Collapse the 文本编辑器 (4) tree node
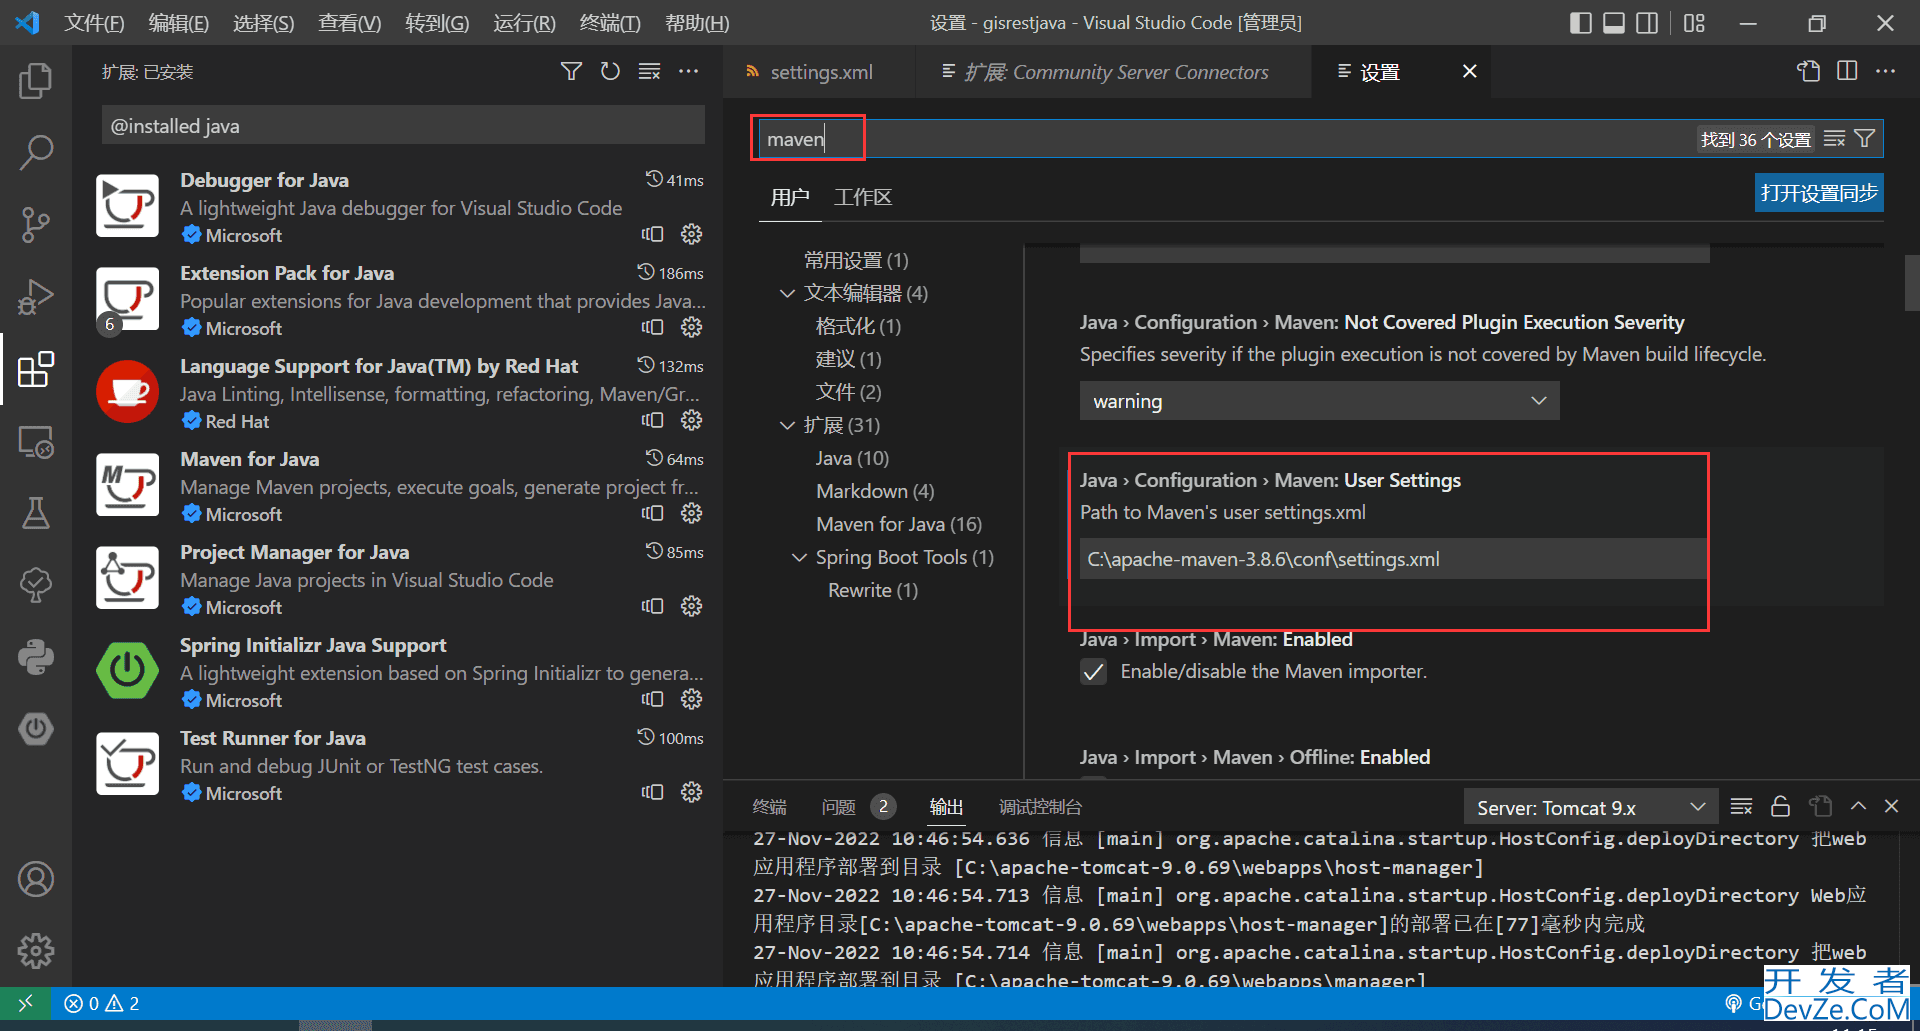 tap(787, 293)
